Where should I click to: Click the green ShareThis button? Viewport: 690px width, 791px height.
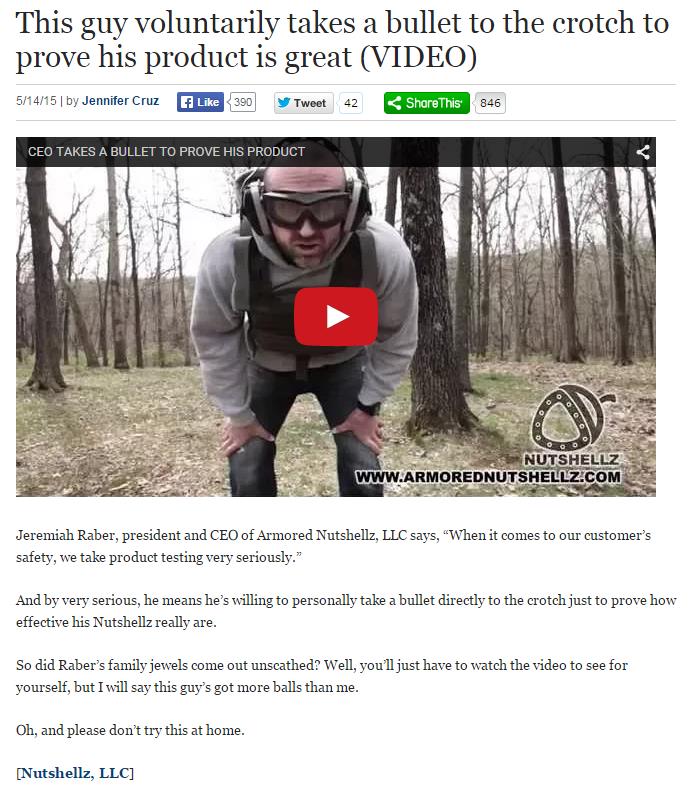[x=426, y=103]
